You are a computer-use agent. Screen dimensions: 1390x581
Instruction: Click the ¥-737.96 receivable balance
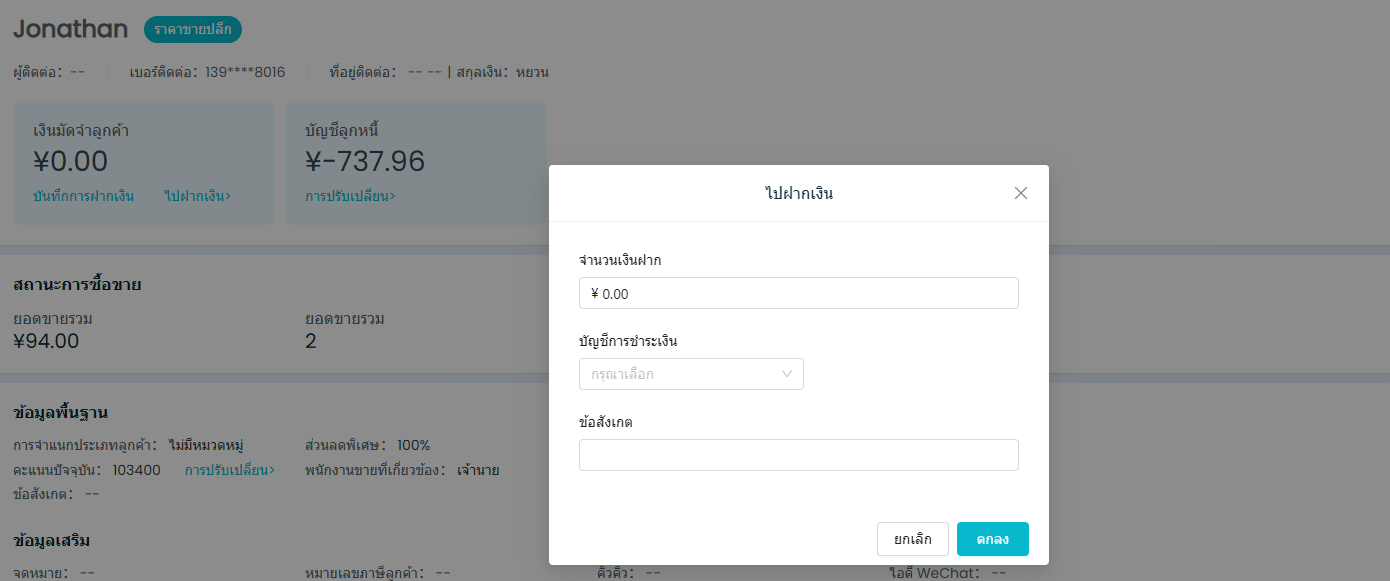pos(365,161)
